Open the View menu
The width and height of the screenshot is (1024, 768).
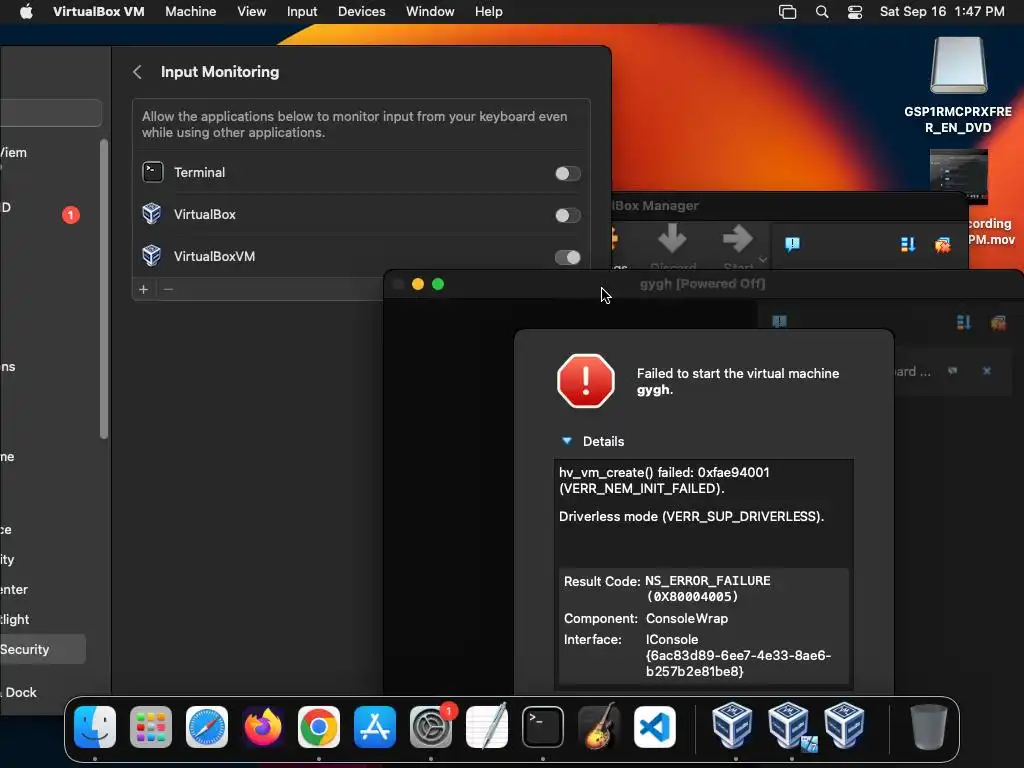click(x=251, y=12)
